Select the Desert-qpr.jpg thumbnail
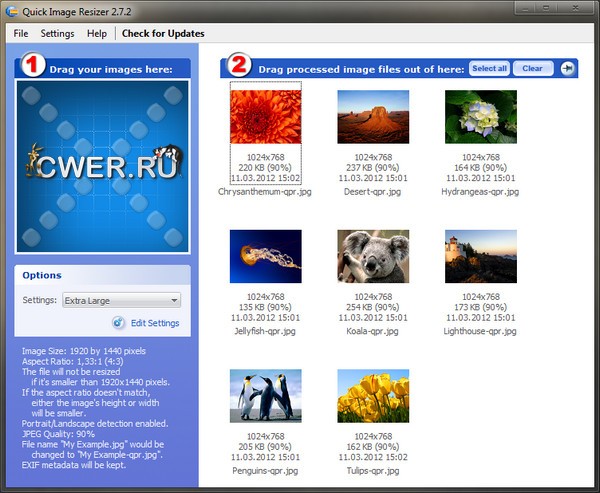Screen dimensions: 600x493 [x=373, y=117]
